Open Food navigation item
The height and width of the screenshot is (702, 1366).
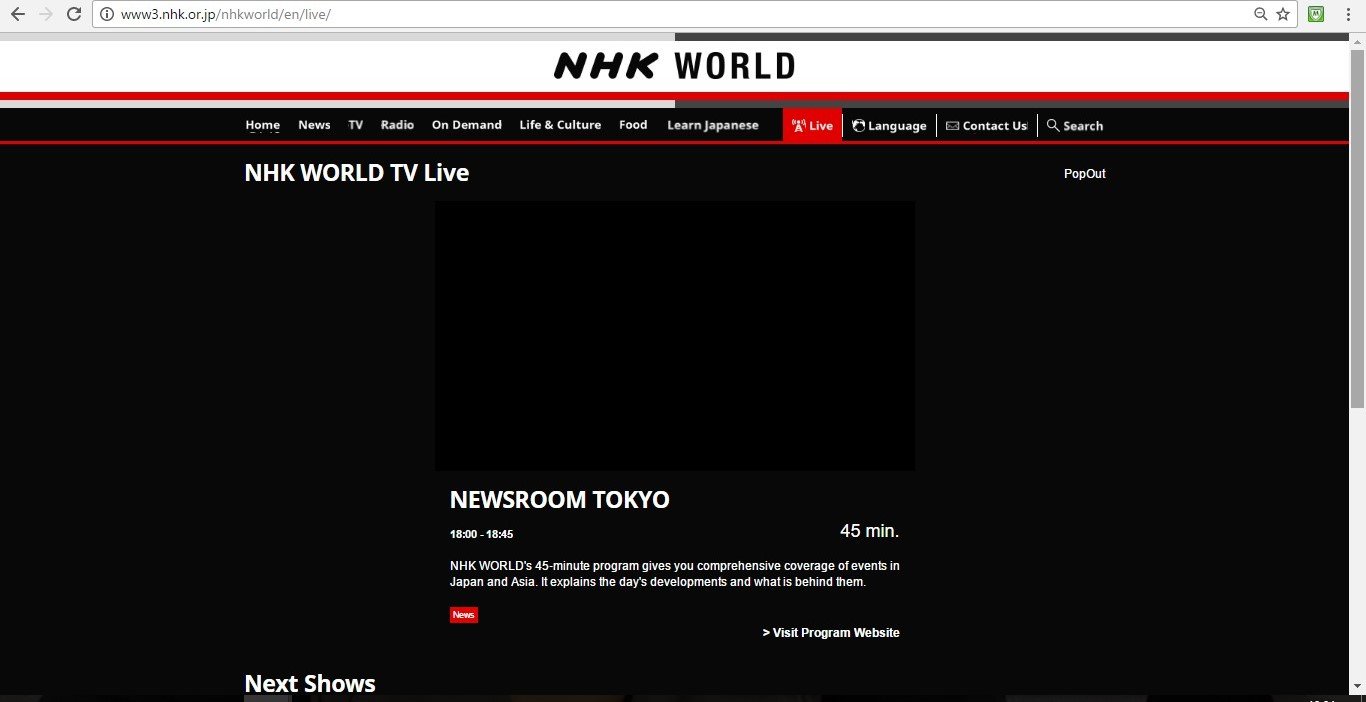[633, 125]
